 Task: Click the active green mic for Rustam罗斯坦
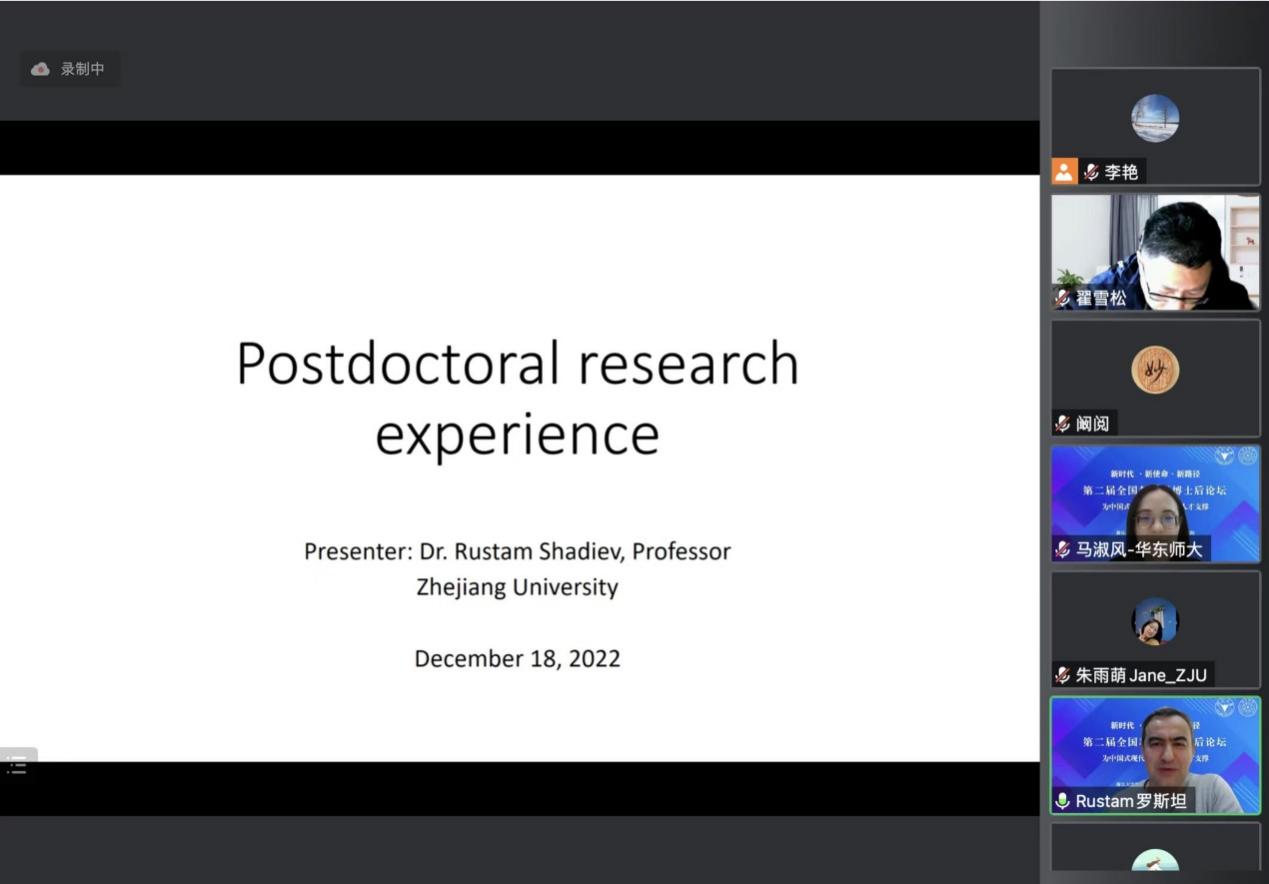click(x=1063, y=801)
